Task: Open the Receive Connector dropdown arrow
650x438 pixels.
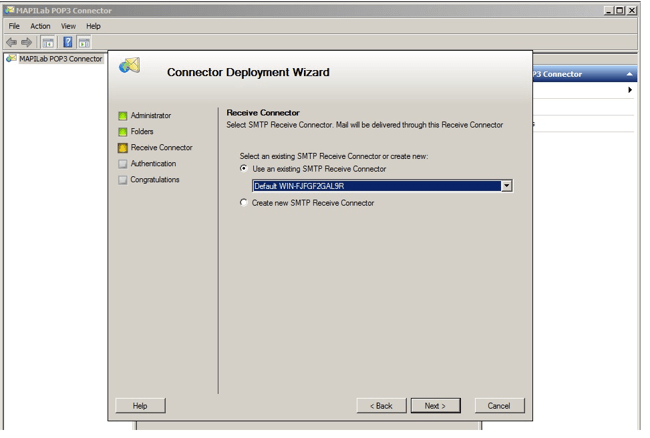Action: pyautogui.click(x=507, y=186)
